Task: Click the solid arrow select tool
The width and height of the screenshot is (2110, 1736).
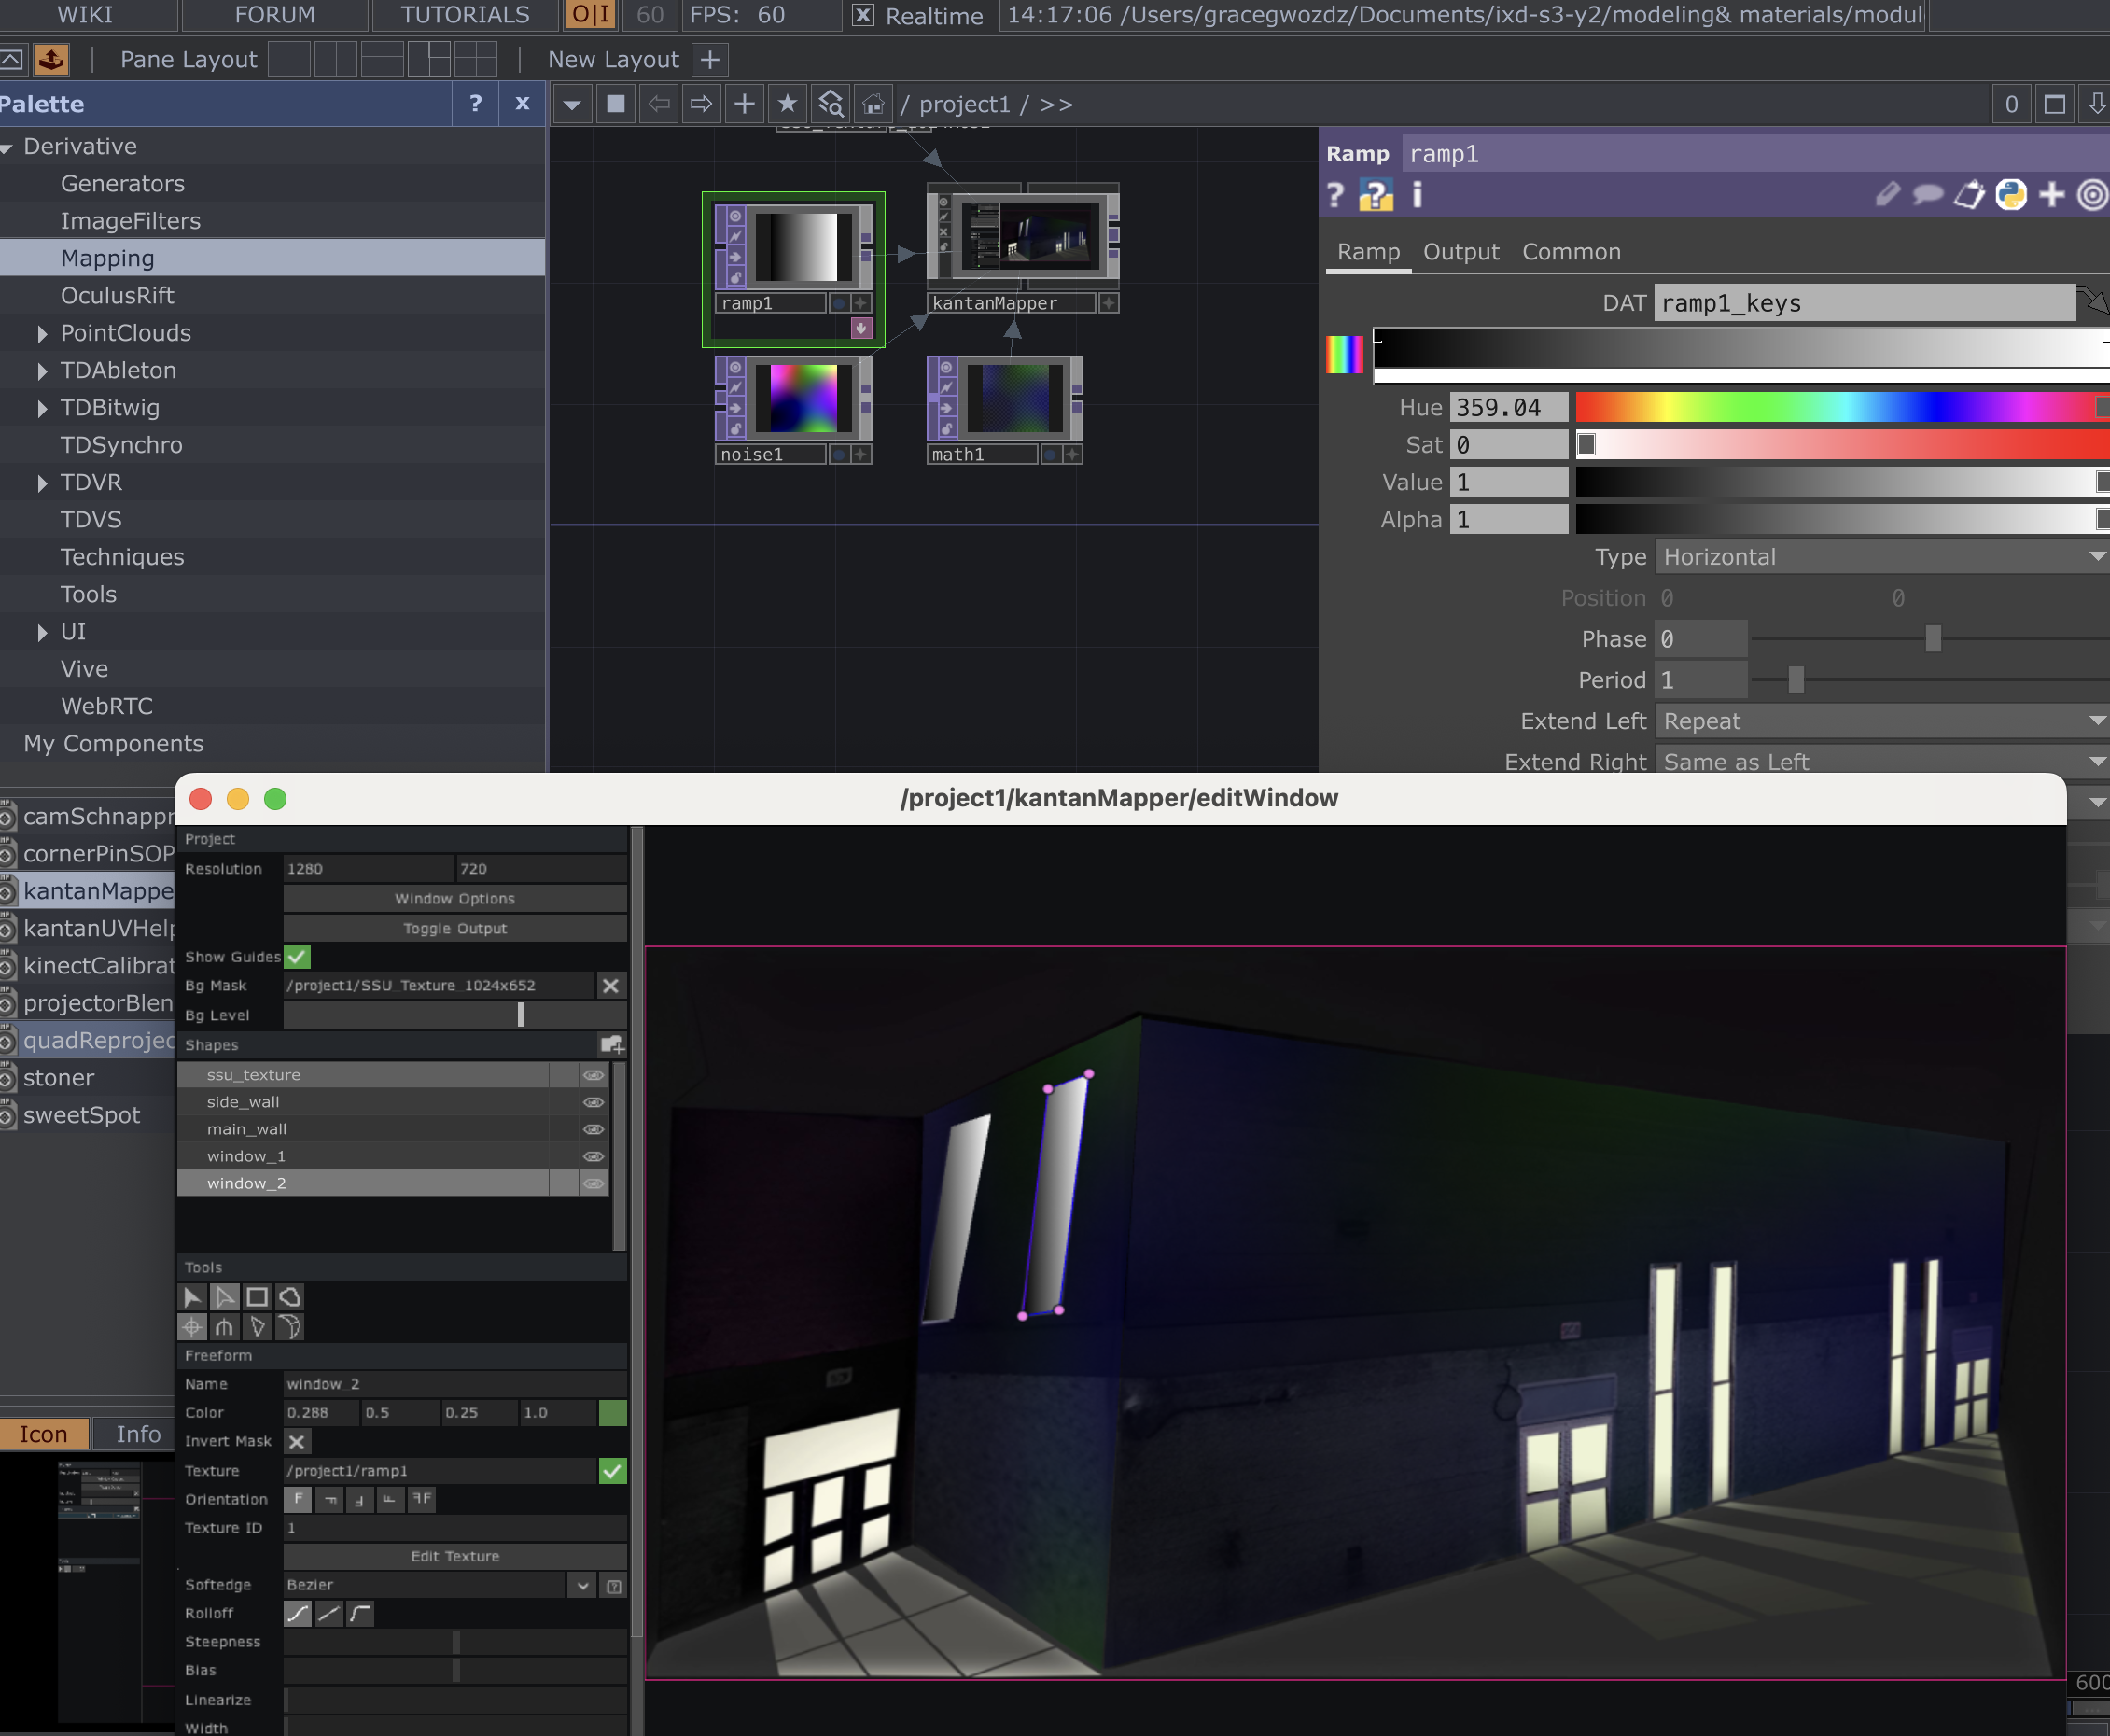Action: [192, 1297]
